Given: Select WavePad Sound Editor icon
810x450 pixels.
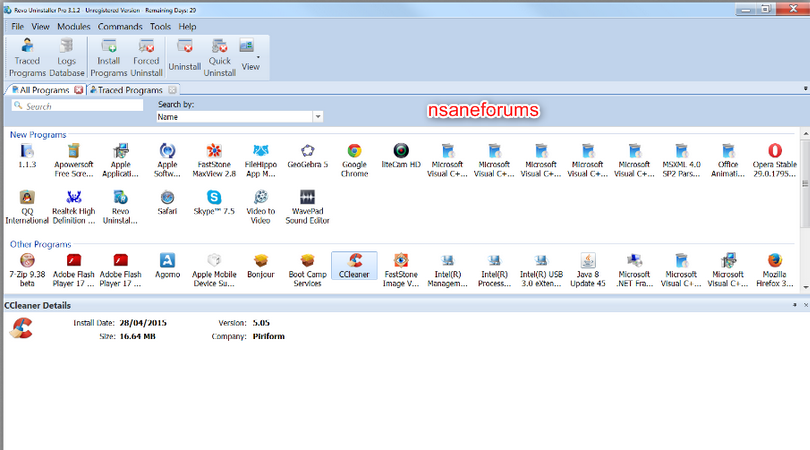Looking at the screenshot, I should (307, 207).
